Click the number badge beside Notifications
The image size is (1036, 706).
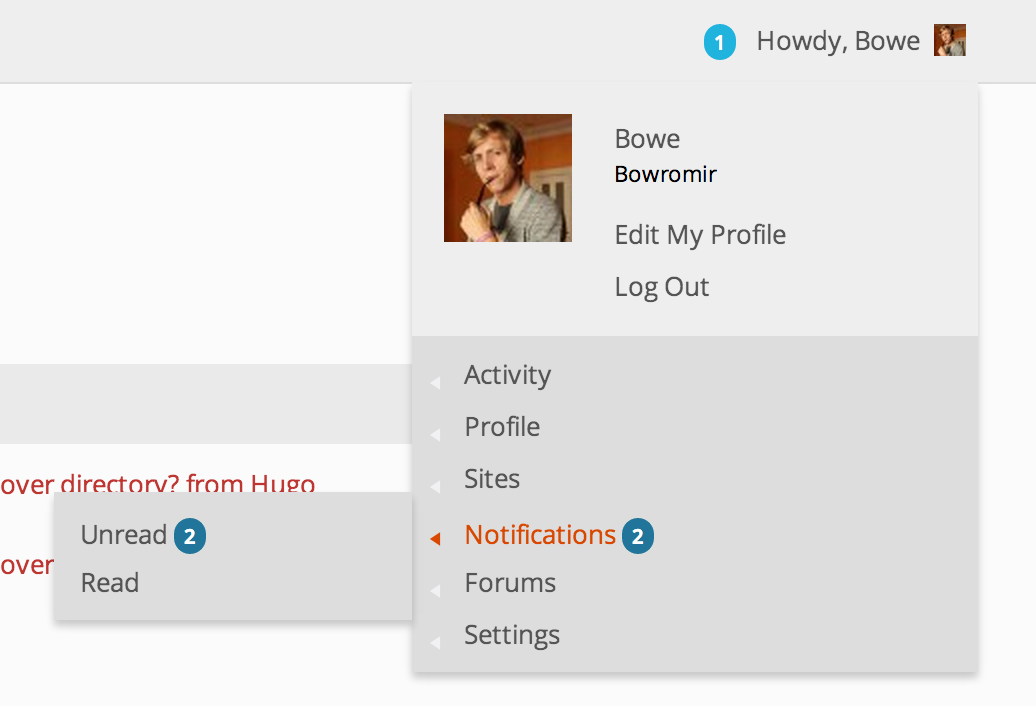(638, 536)
